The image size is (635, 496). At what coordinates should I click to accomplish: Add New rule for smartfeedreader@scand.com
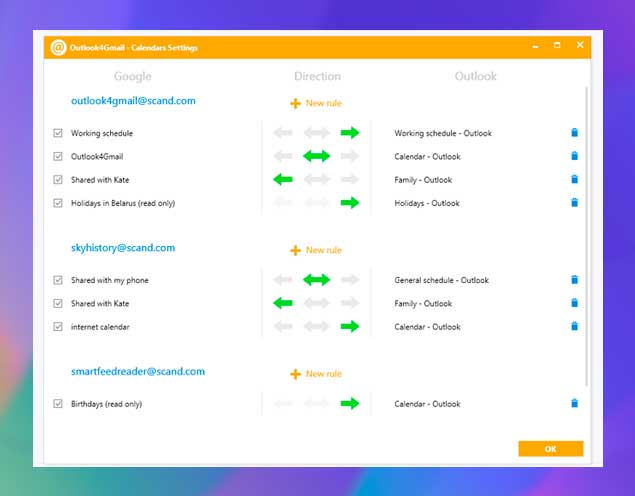pyautogui.click(x=316, y=374)
